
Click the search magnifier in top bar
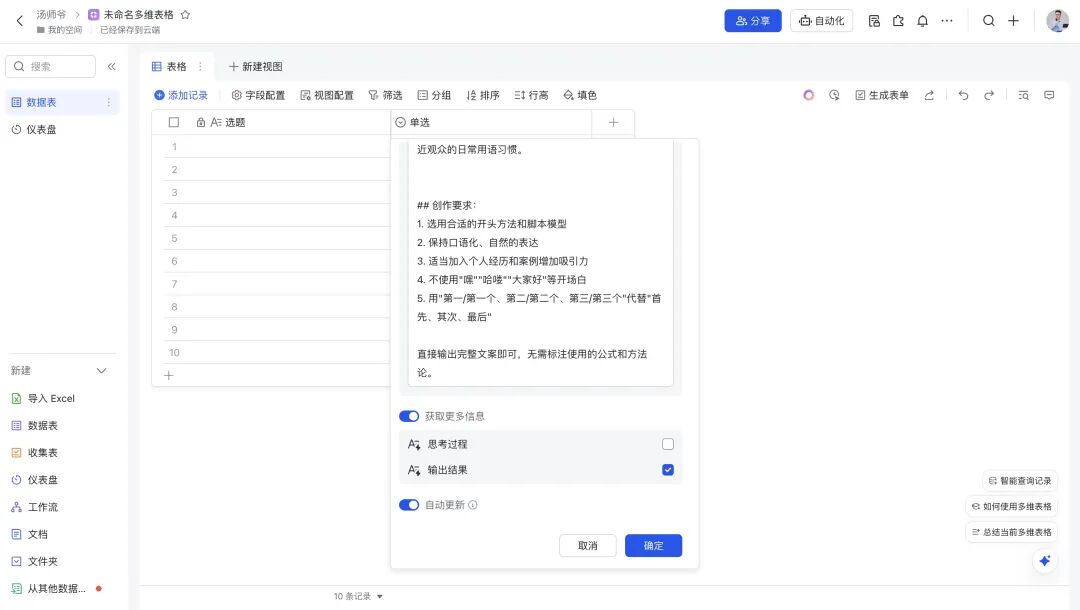click(988, 21)
